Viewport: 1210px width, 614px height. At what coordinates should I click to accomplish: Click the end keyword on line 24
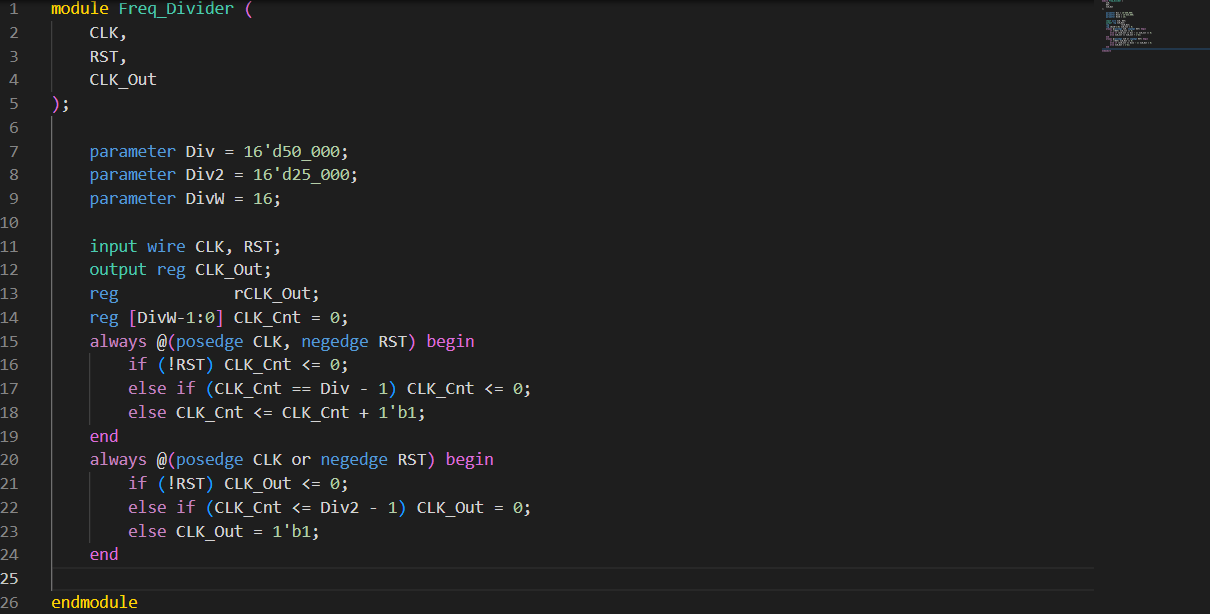click(103, 554)
